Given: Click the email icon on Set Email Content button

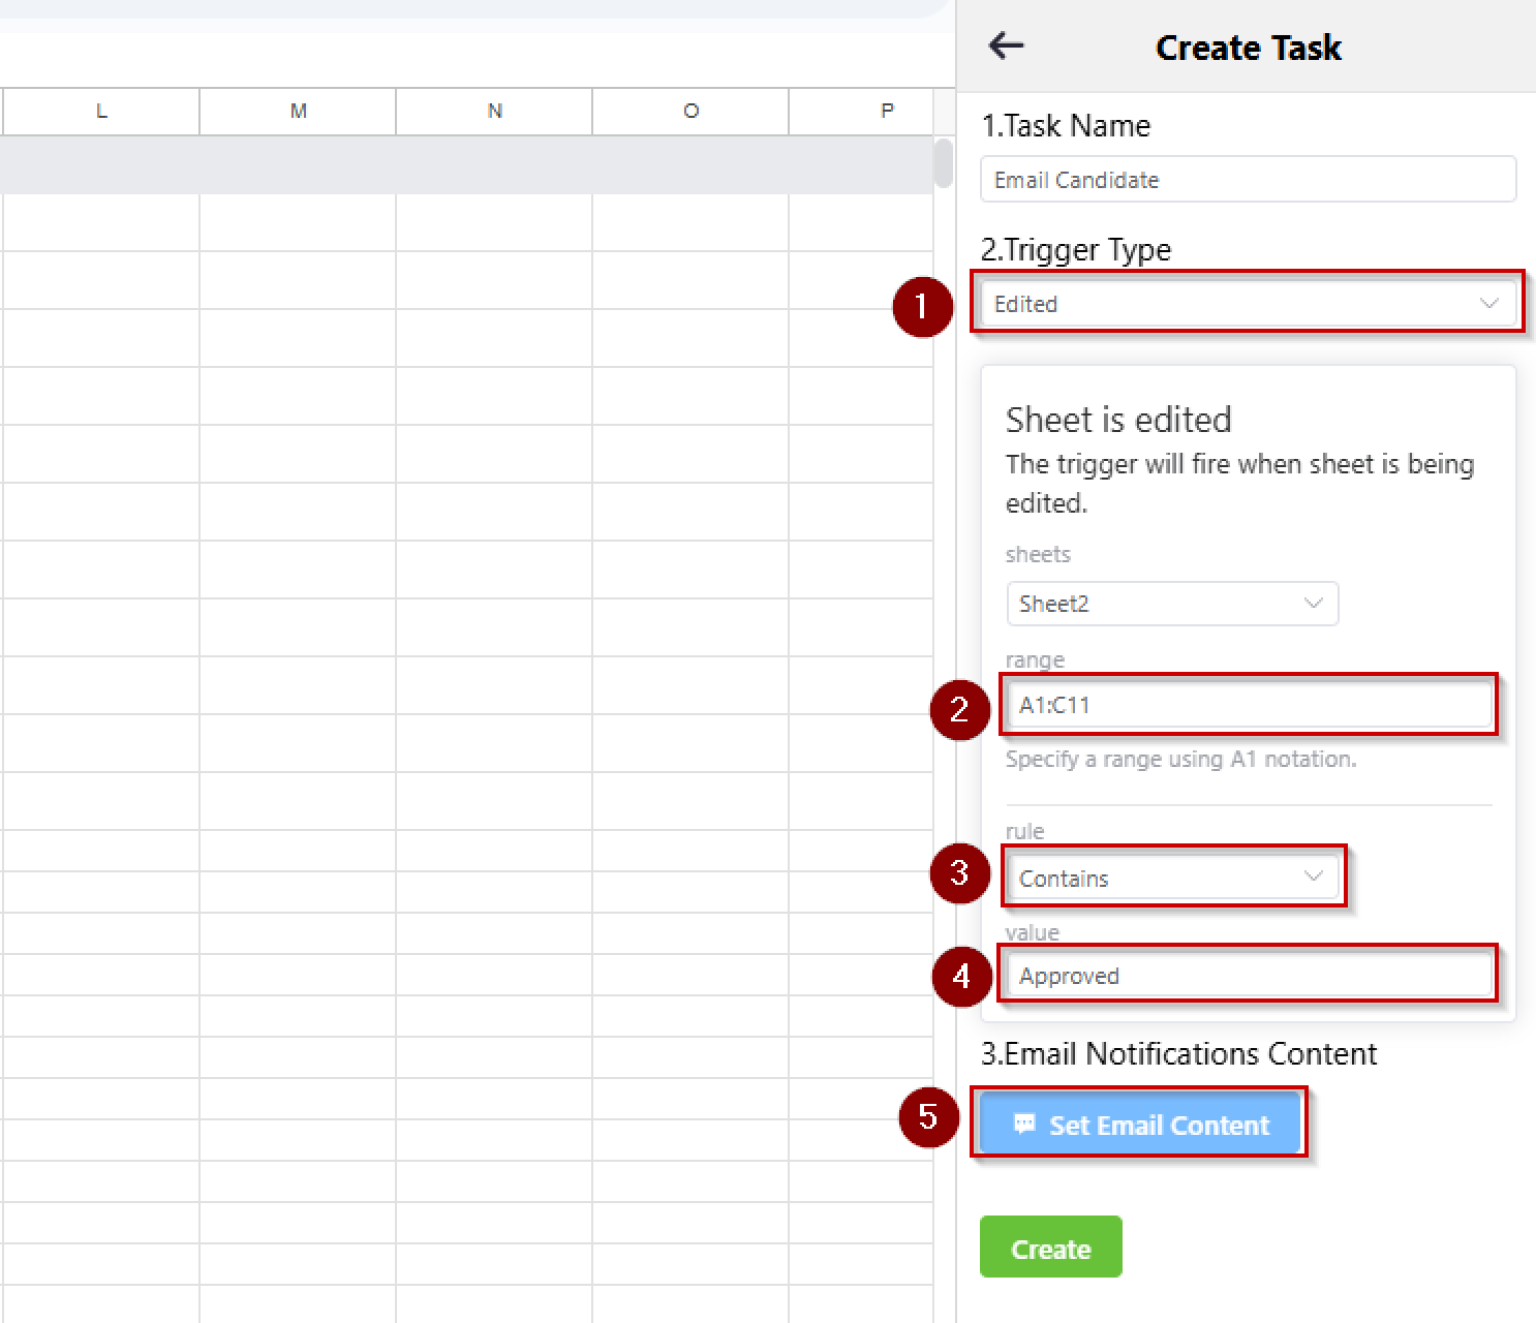Looking at the screenshot, I should [1023, 1124].
